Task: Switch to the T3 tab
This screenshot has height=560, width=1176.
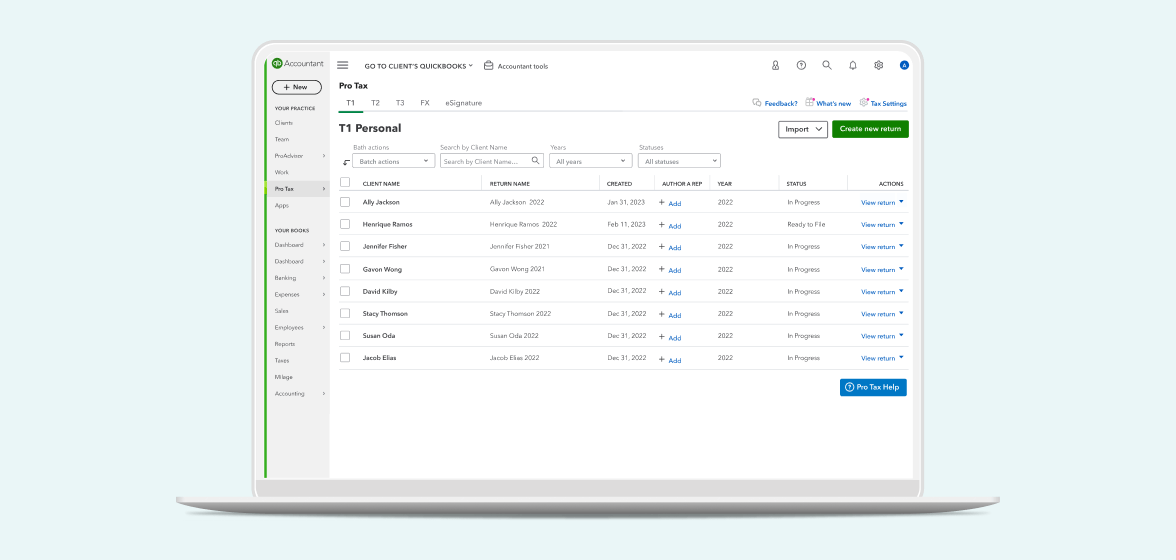Action: pos(400,103)
